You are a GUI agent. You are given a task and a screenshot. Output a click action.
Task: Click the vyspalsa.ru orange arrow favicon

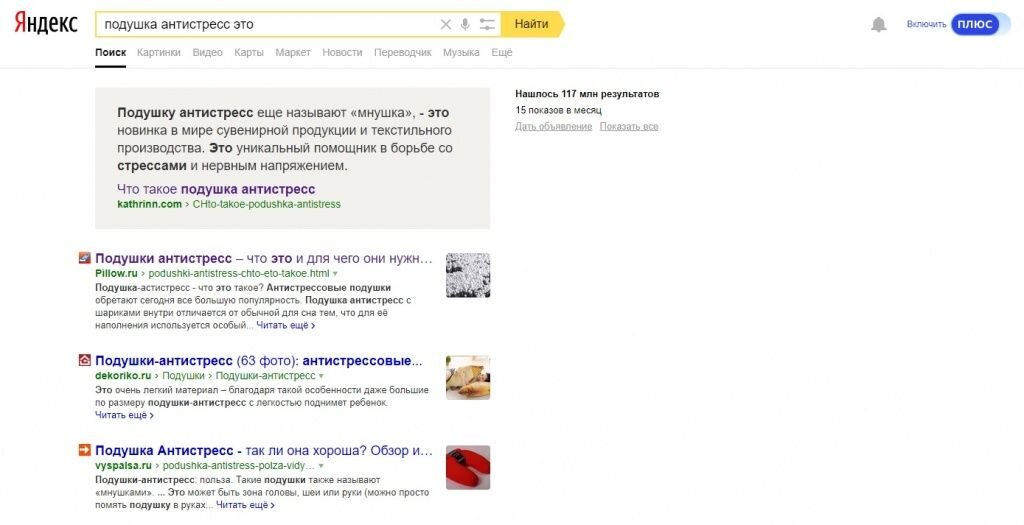(85, 450)
